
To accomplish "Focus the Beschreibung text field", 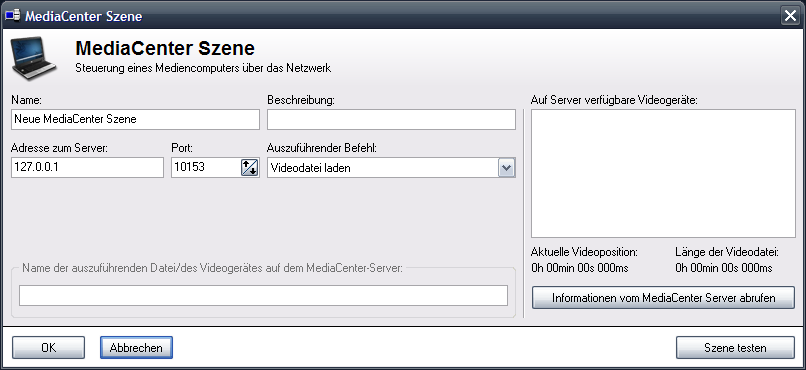I will point(391,119).
